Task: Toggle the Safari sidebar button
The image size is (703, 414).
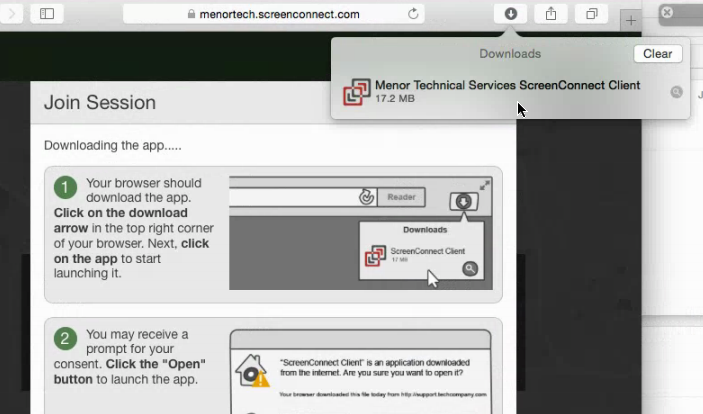Action: tap(47, 14)
